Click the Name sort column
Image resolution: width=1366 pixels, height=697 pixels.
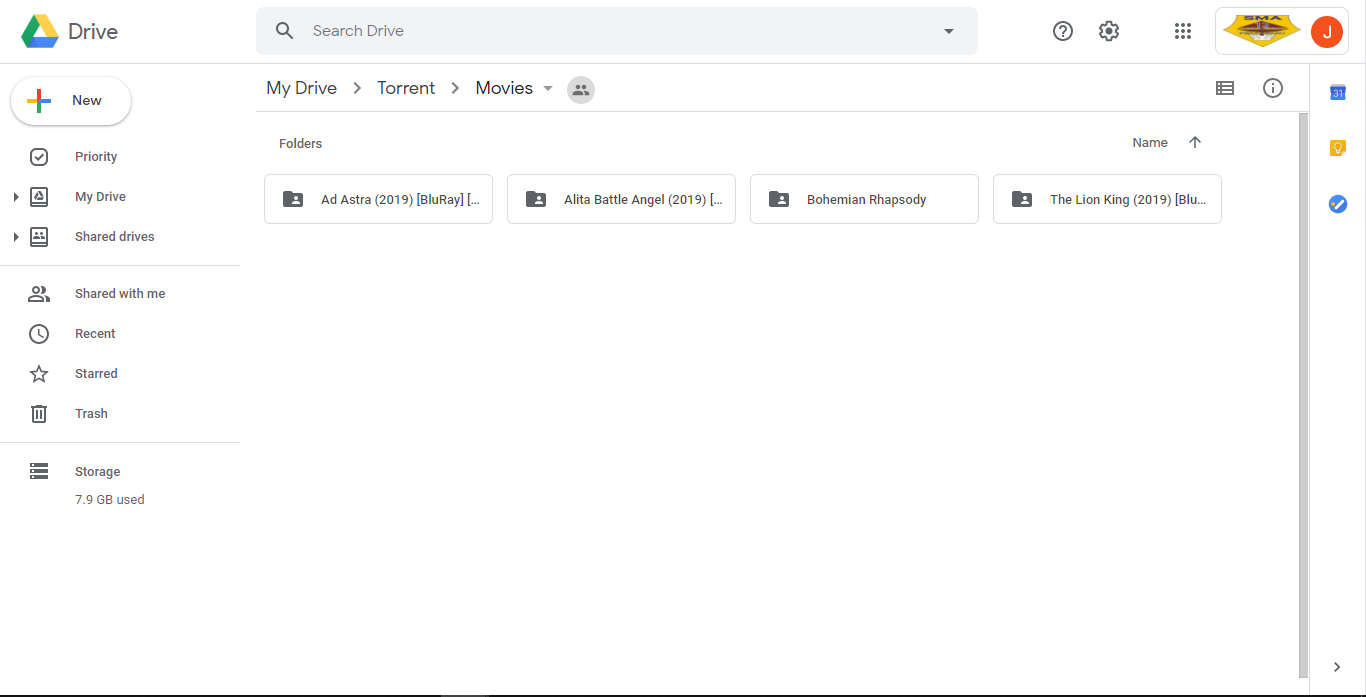pos(1150,143)
